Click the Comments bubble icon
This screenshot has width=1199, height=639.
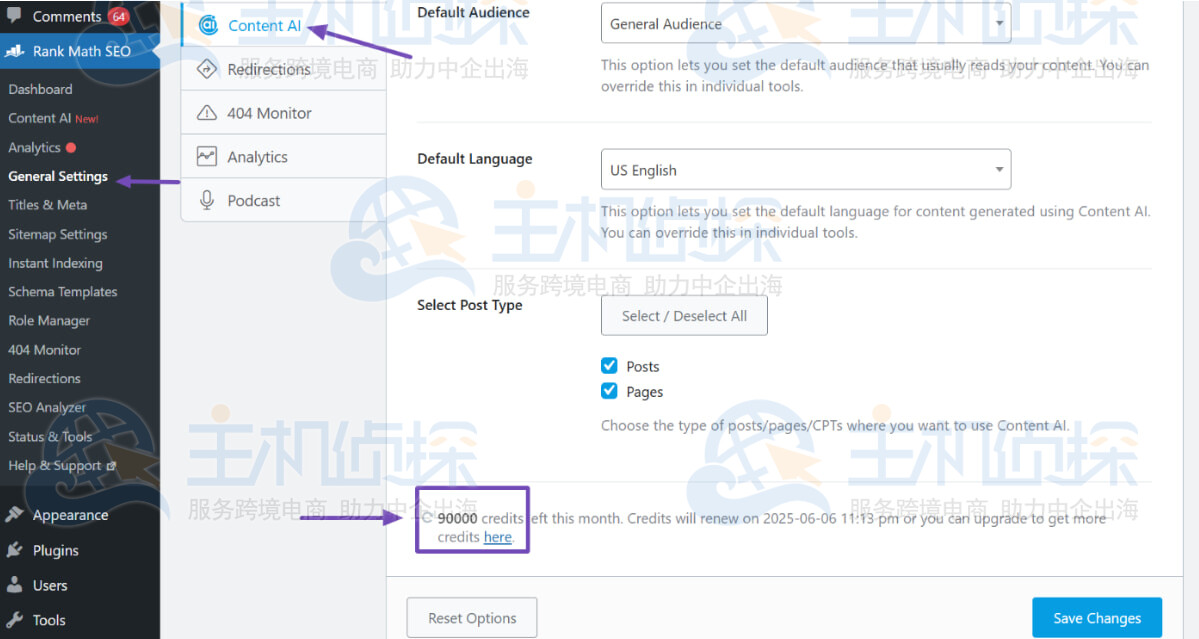(15, 16)
